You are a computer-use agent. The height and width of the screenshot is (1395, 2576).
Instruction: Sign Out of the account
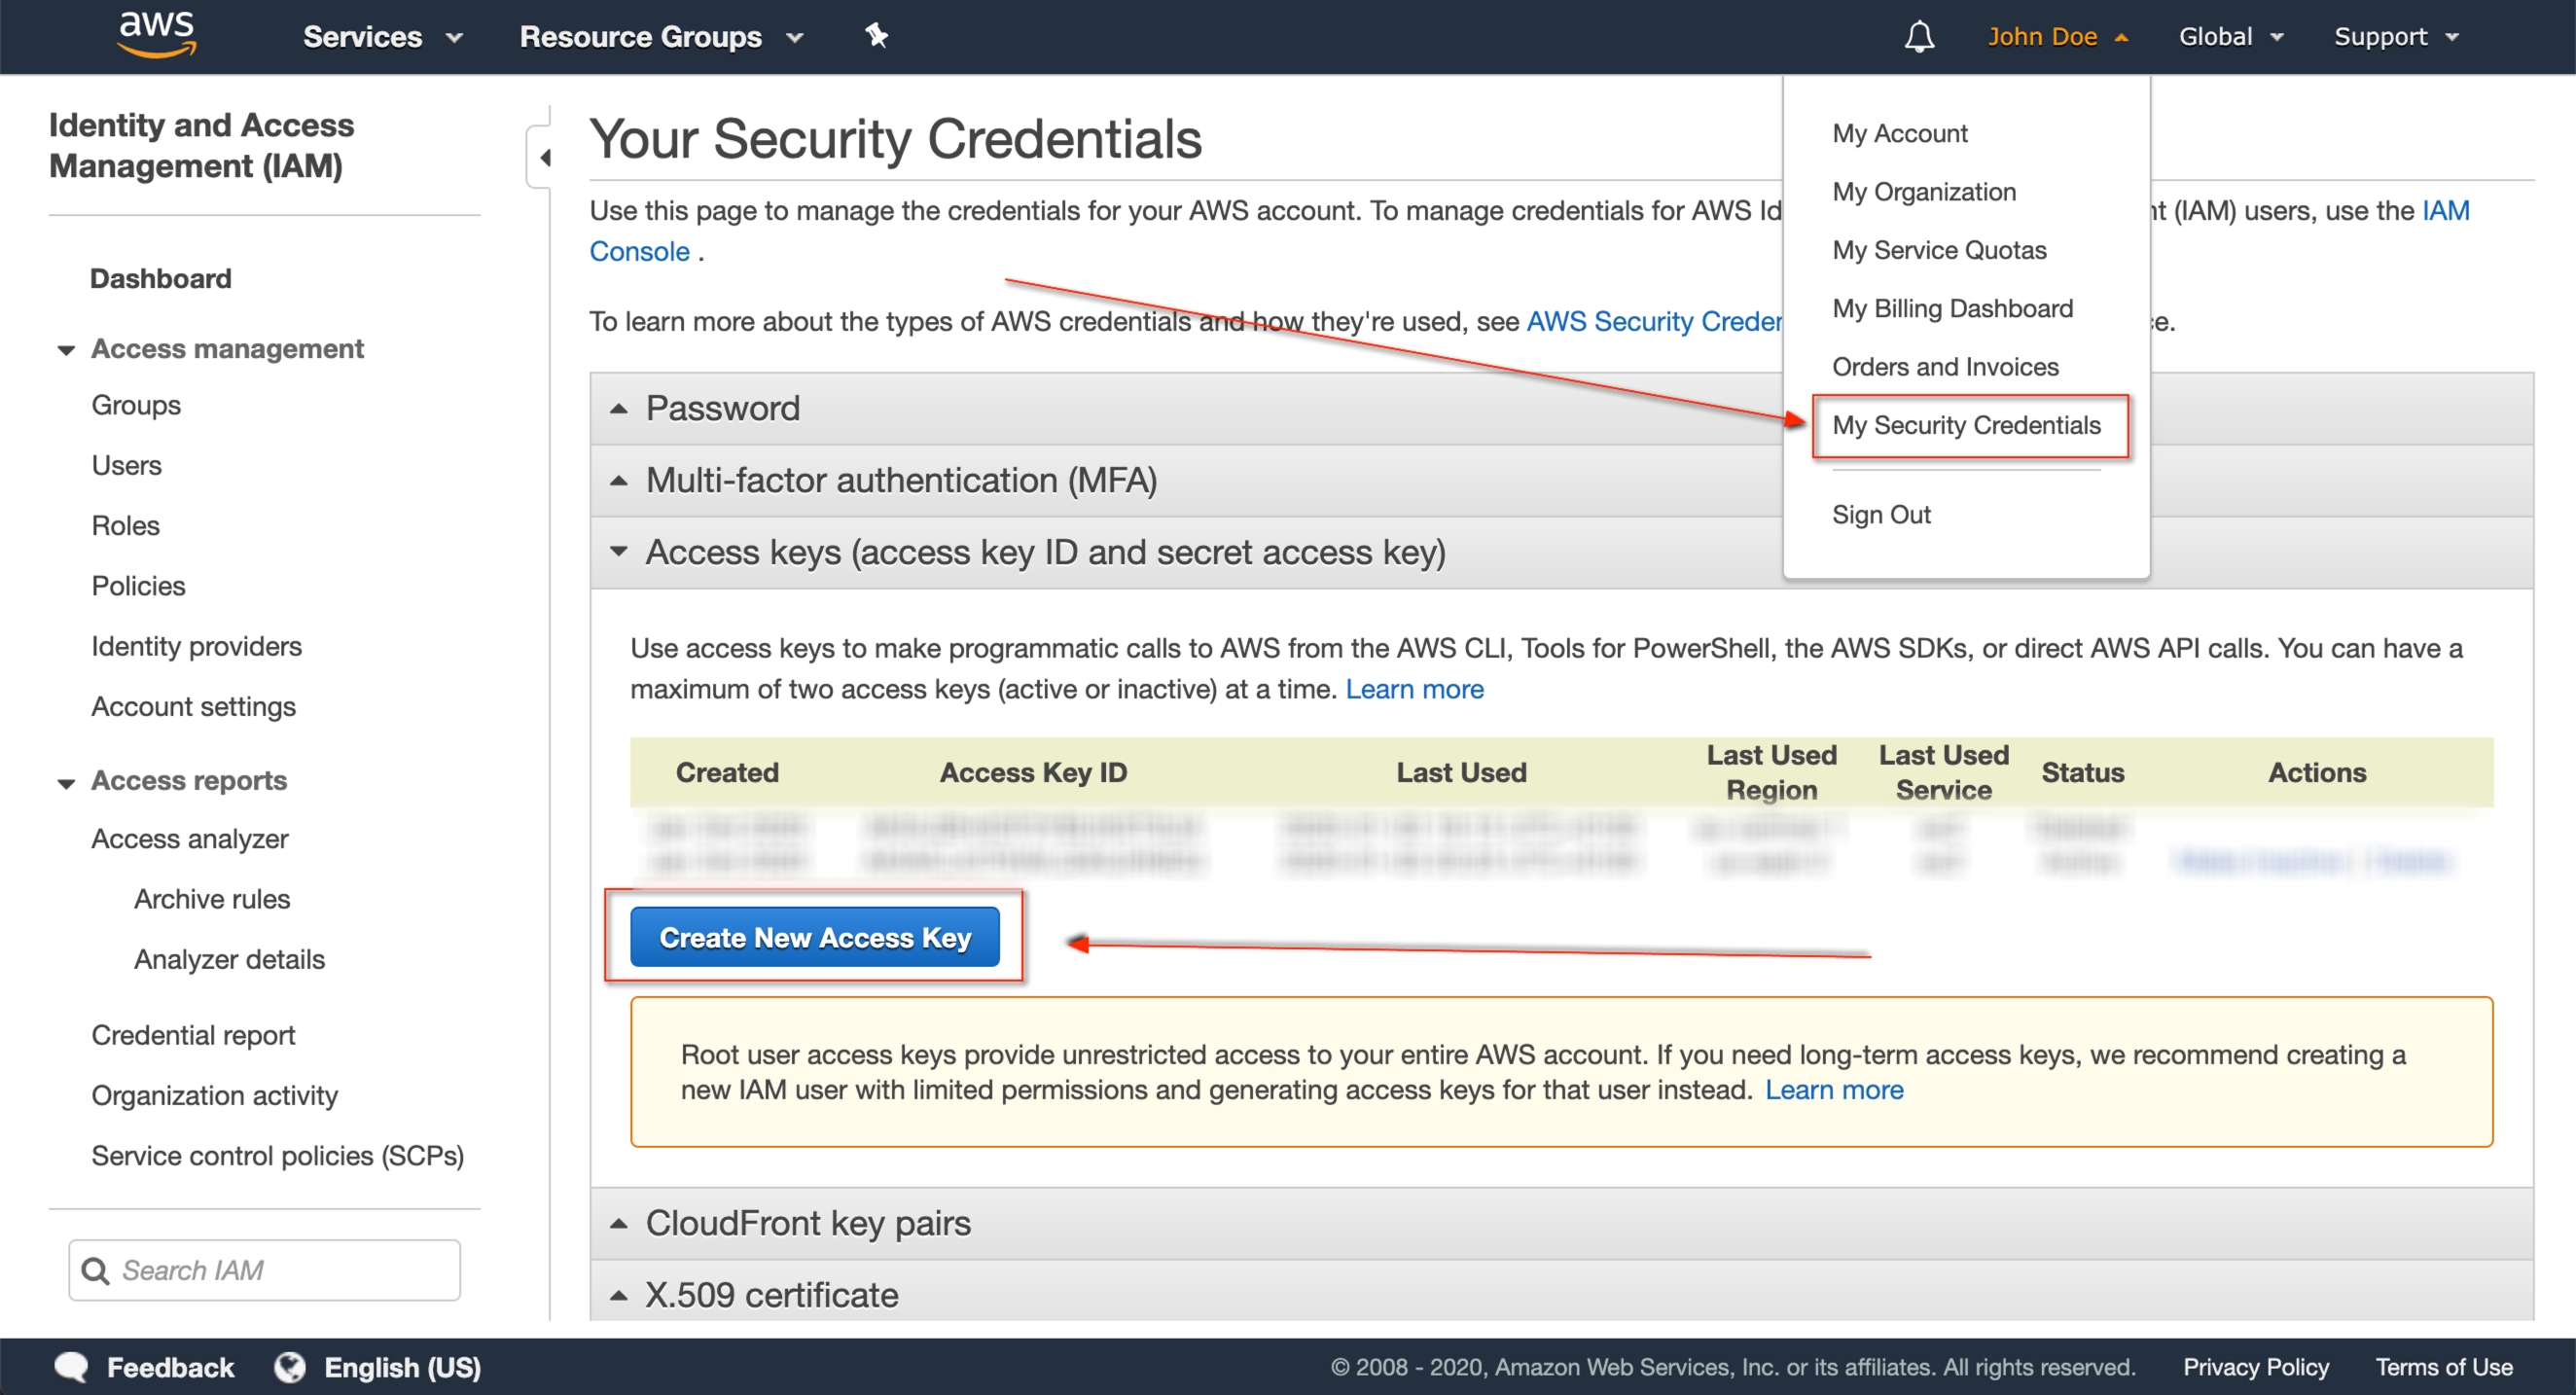coord(1880,514)
